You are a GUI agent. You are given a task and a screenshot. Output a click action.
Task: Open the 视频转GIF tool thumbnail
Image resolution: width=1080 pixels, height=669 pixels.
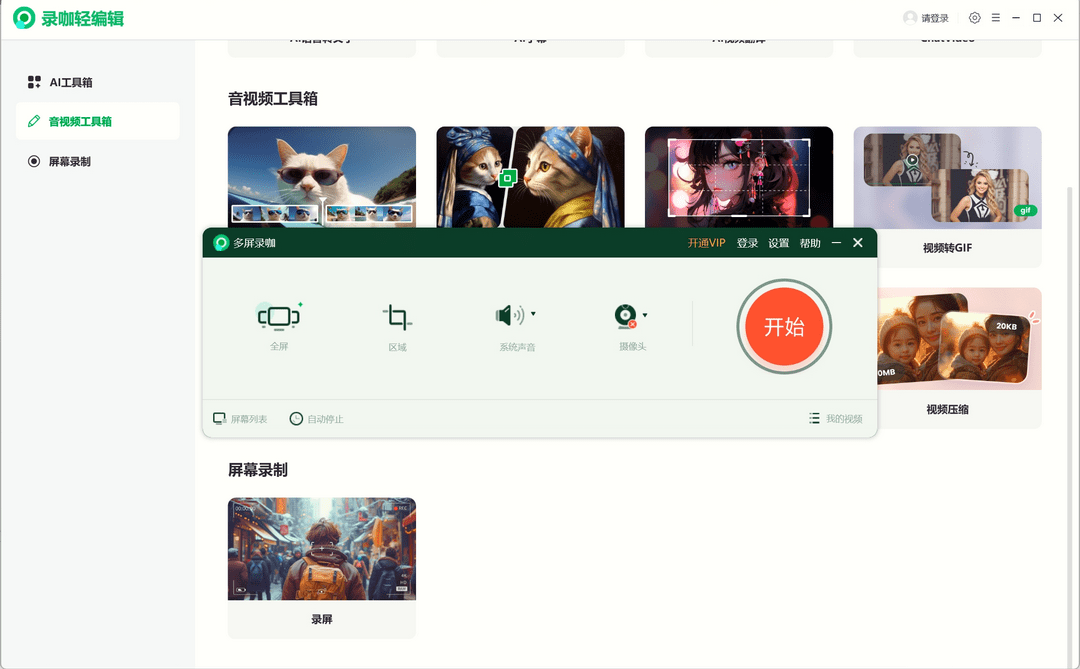click(x=947, y=177)
